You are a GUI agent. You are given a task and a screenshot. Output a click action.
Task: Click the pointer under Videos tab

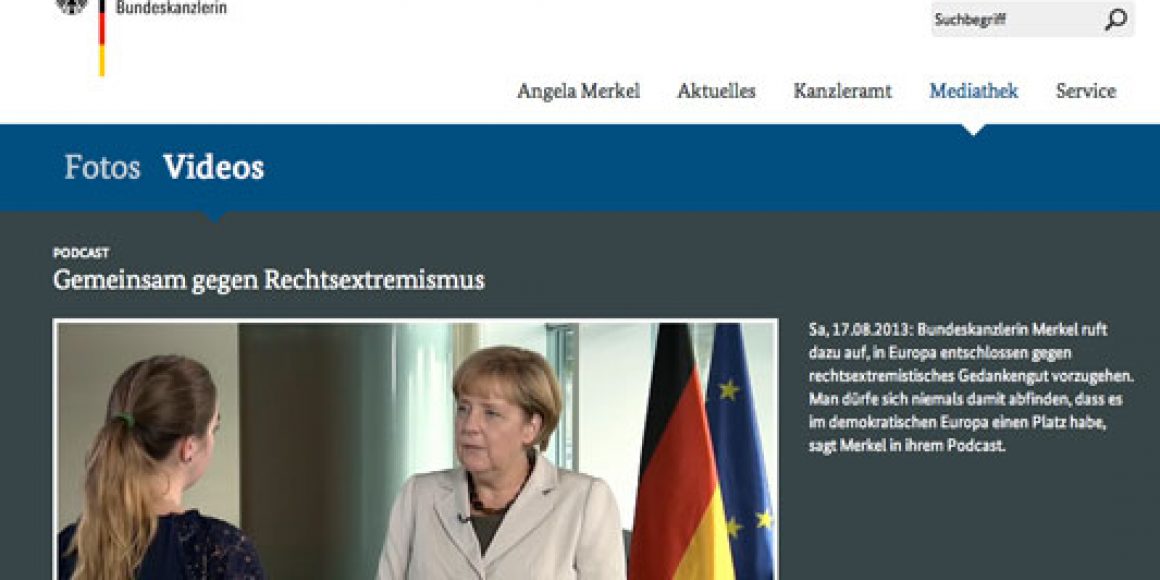pyautogui.click(x=214, y=216)
